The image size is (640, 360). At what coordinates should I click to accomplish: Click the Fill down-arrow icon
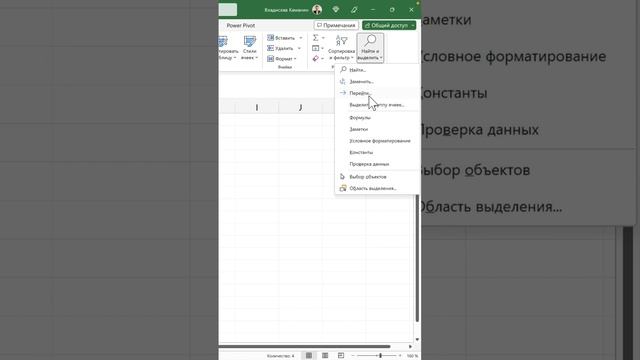coord(316,48)
